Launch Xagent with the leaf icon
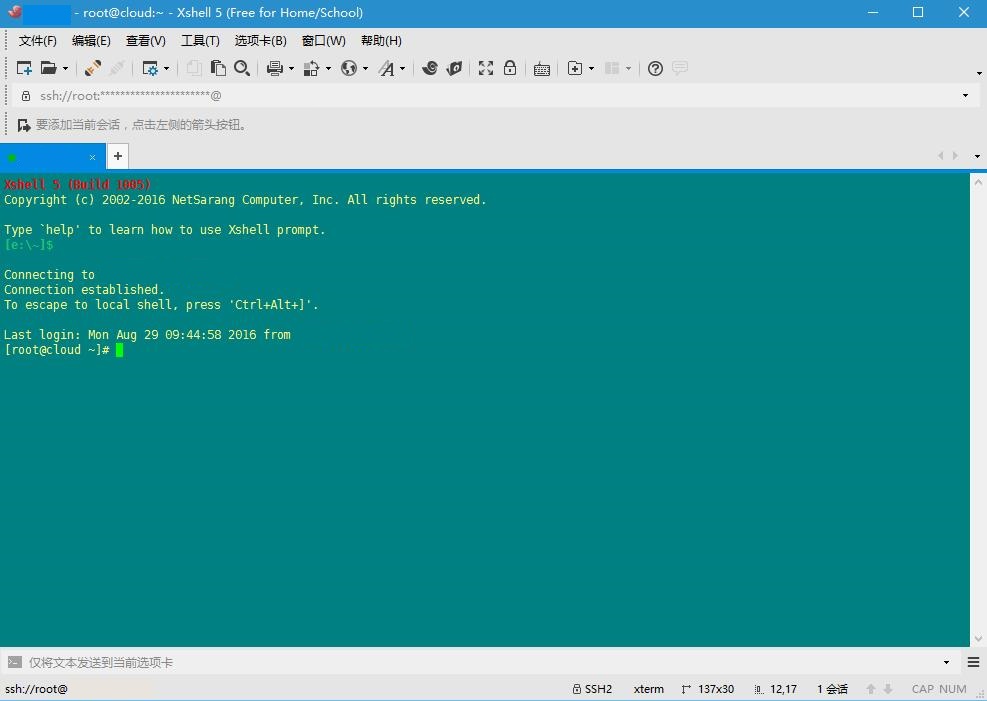This screenshot has height=701, width=987. tap(454, 68)
